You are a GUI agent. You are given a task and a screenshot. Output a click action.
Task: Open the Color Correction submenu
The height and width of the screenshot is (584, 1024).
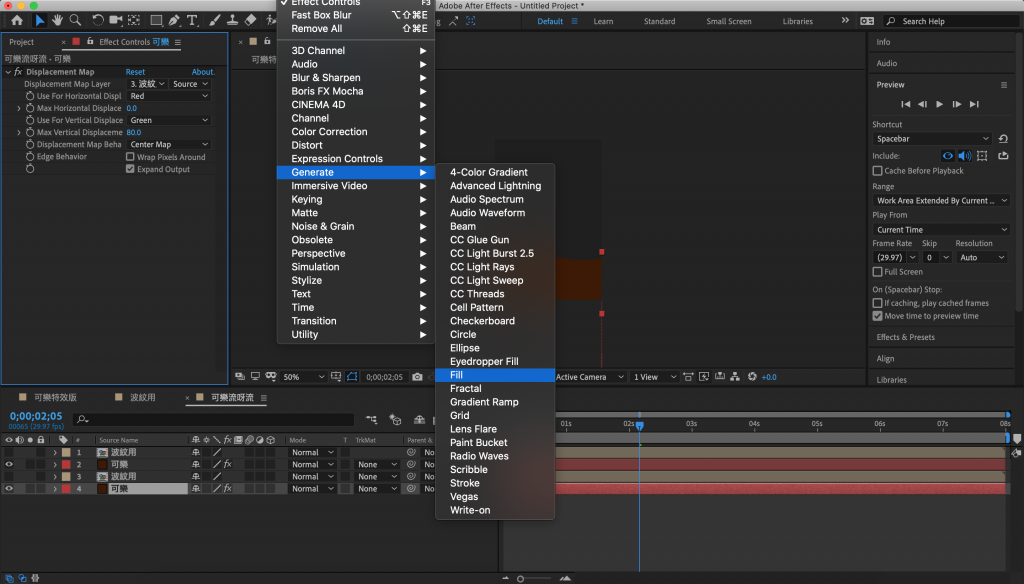pyautogui.click(x=356, y=131)
